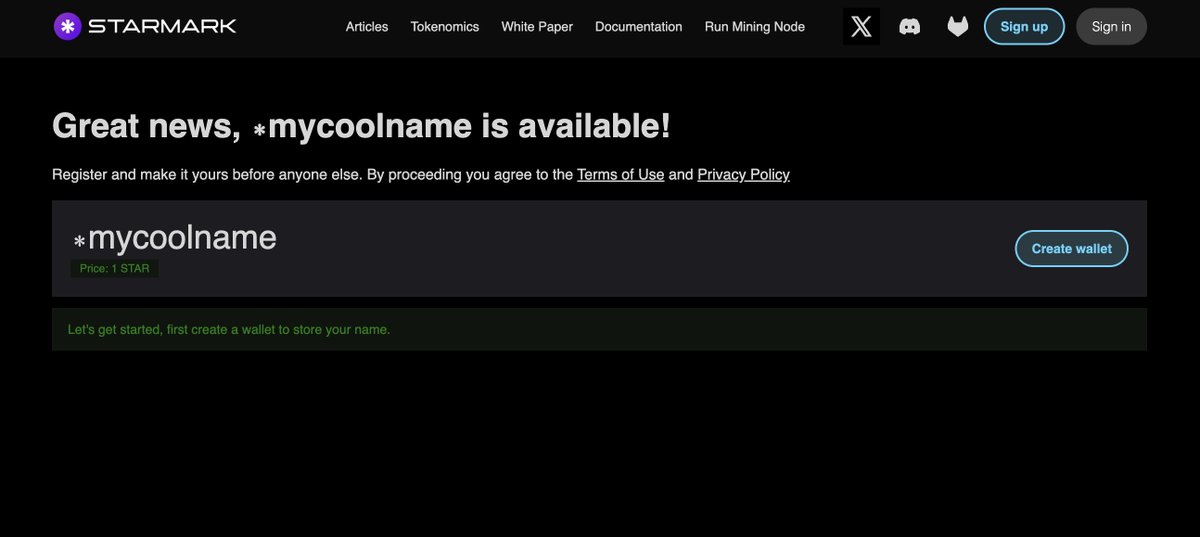Click the Create wallet button
The width and height of the screenshot is (1200, 537).
tap(1072, 249)
